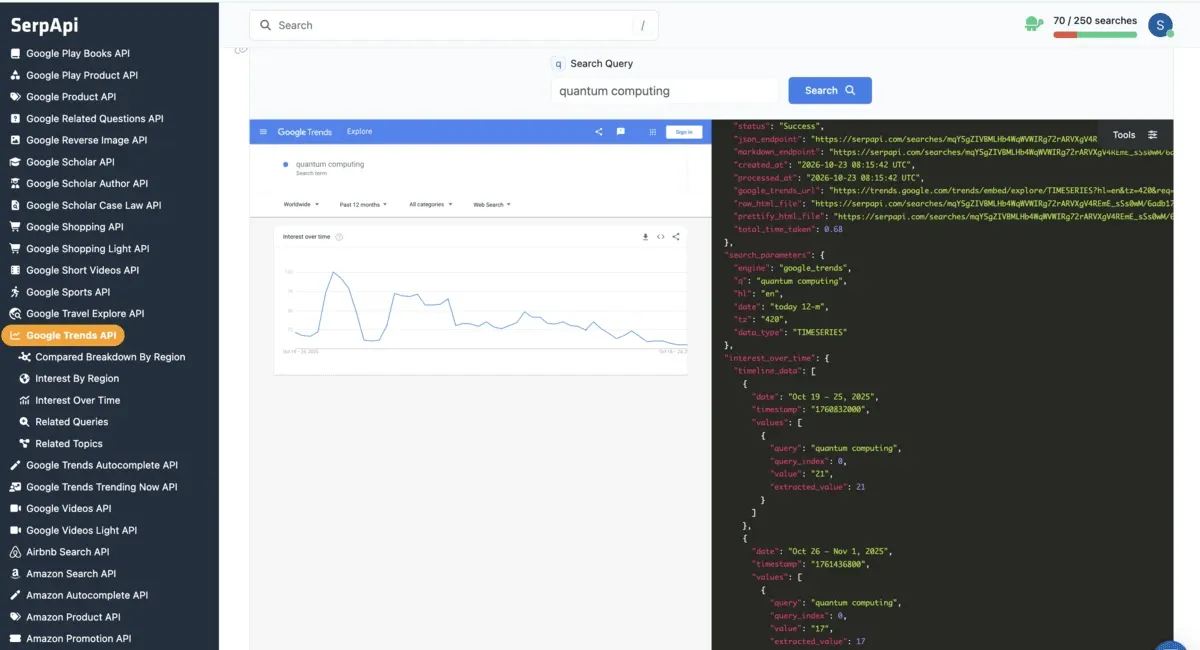Image resolution: width=1200 pixels, height=650 pixels.
Task: Click help icon beside Interest over time
Action: (340, 237)
